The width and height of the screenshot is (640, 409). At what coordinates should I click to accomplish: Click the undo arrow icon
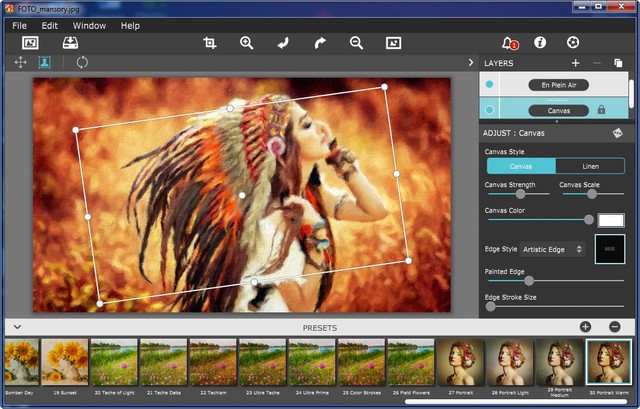pos(284,43)
